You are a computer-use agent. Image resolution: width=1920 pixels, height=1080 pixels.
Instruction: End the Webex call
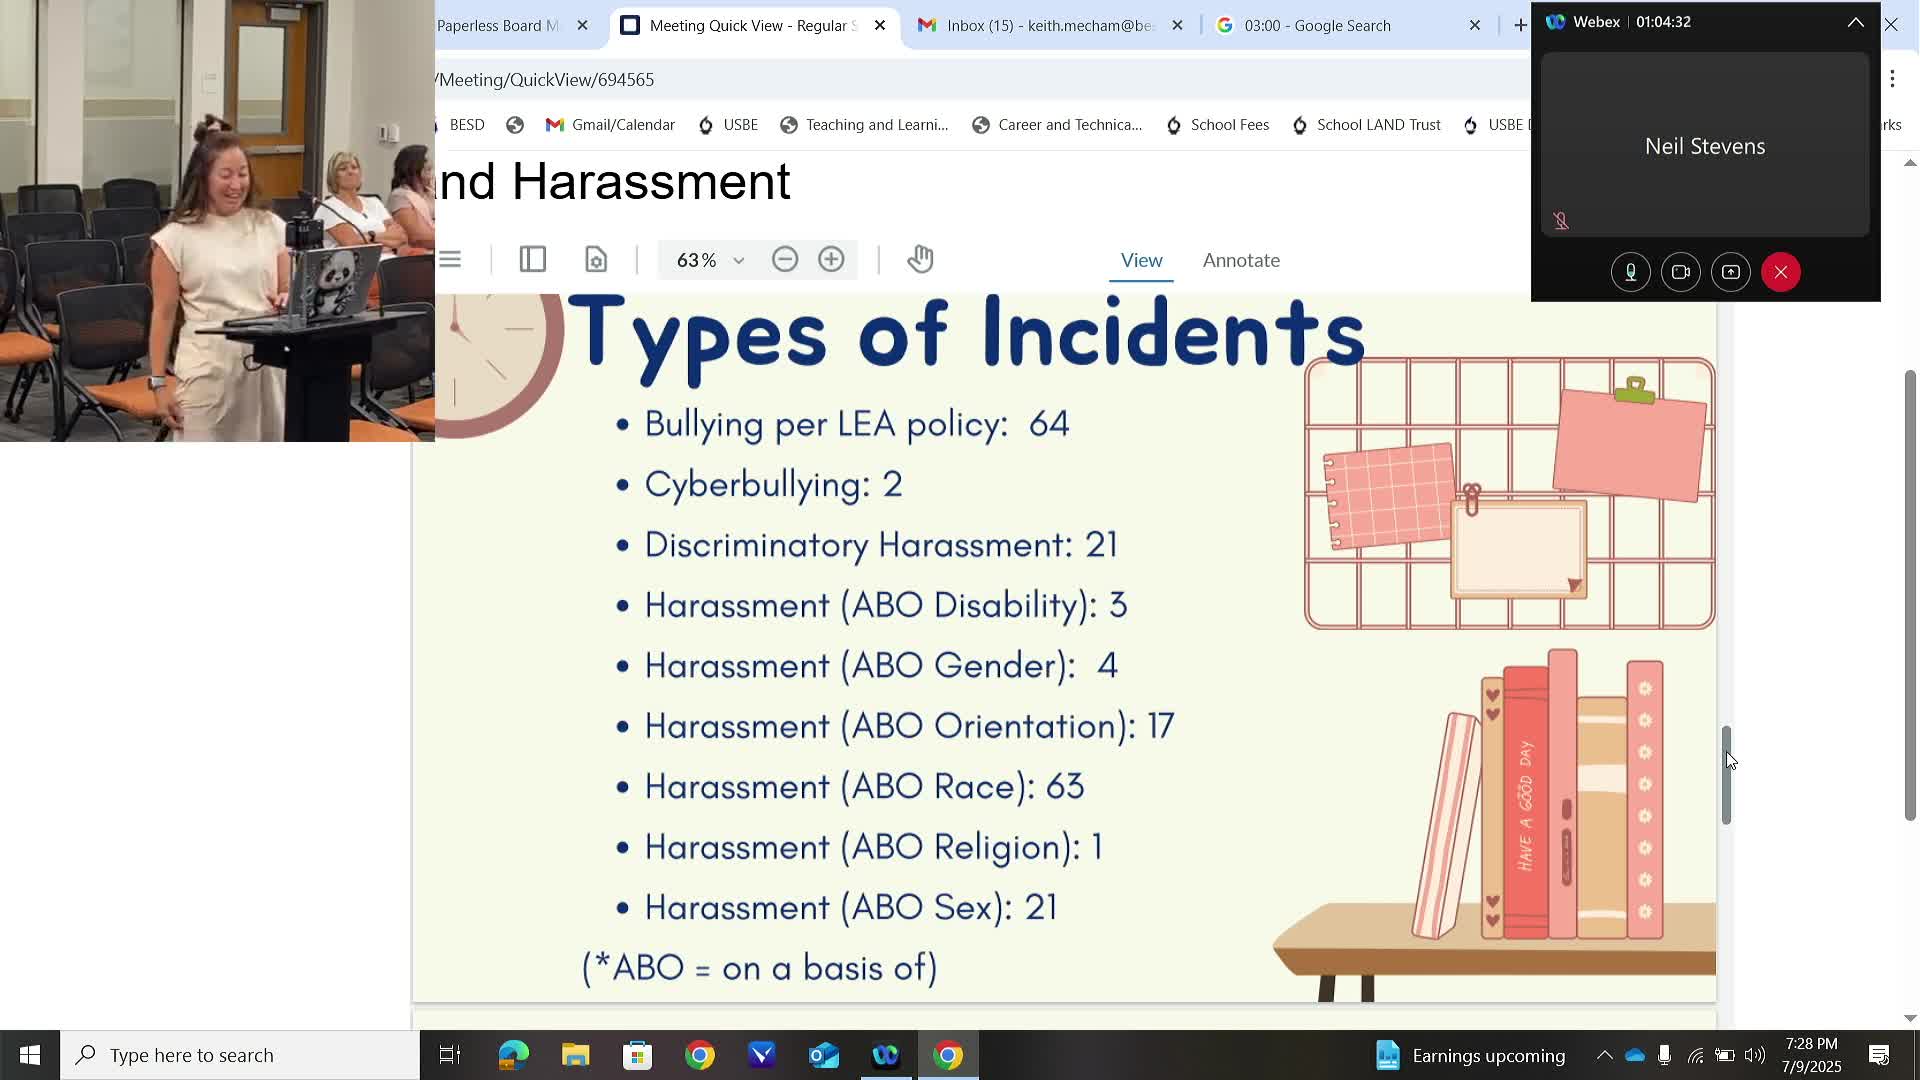1781,272
